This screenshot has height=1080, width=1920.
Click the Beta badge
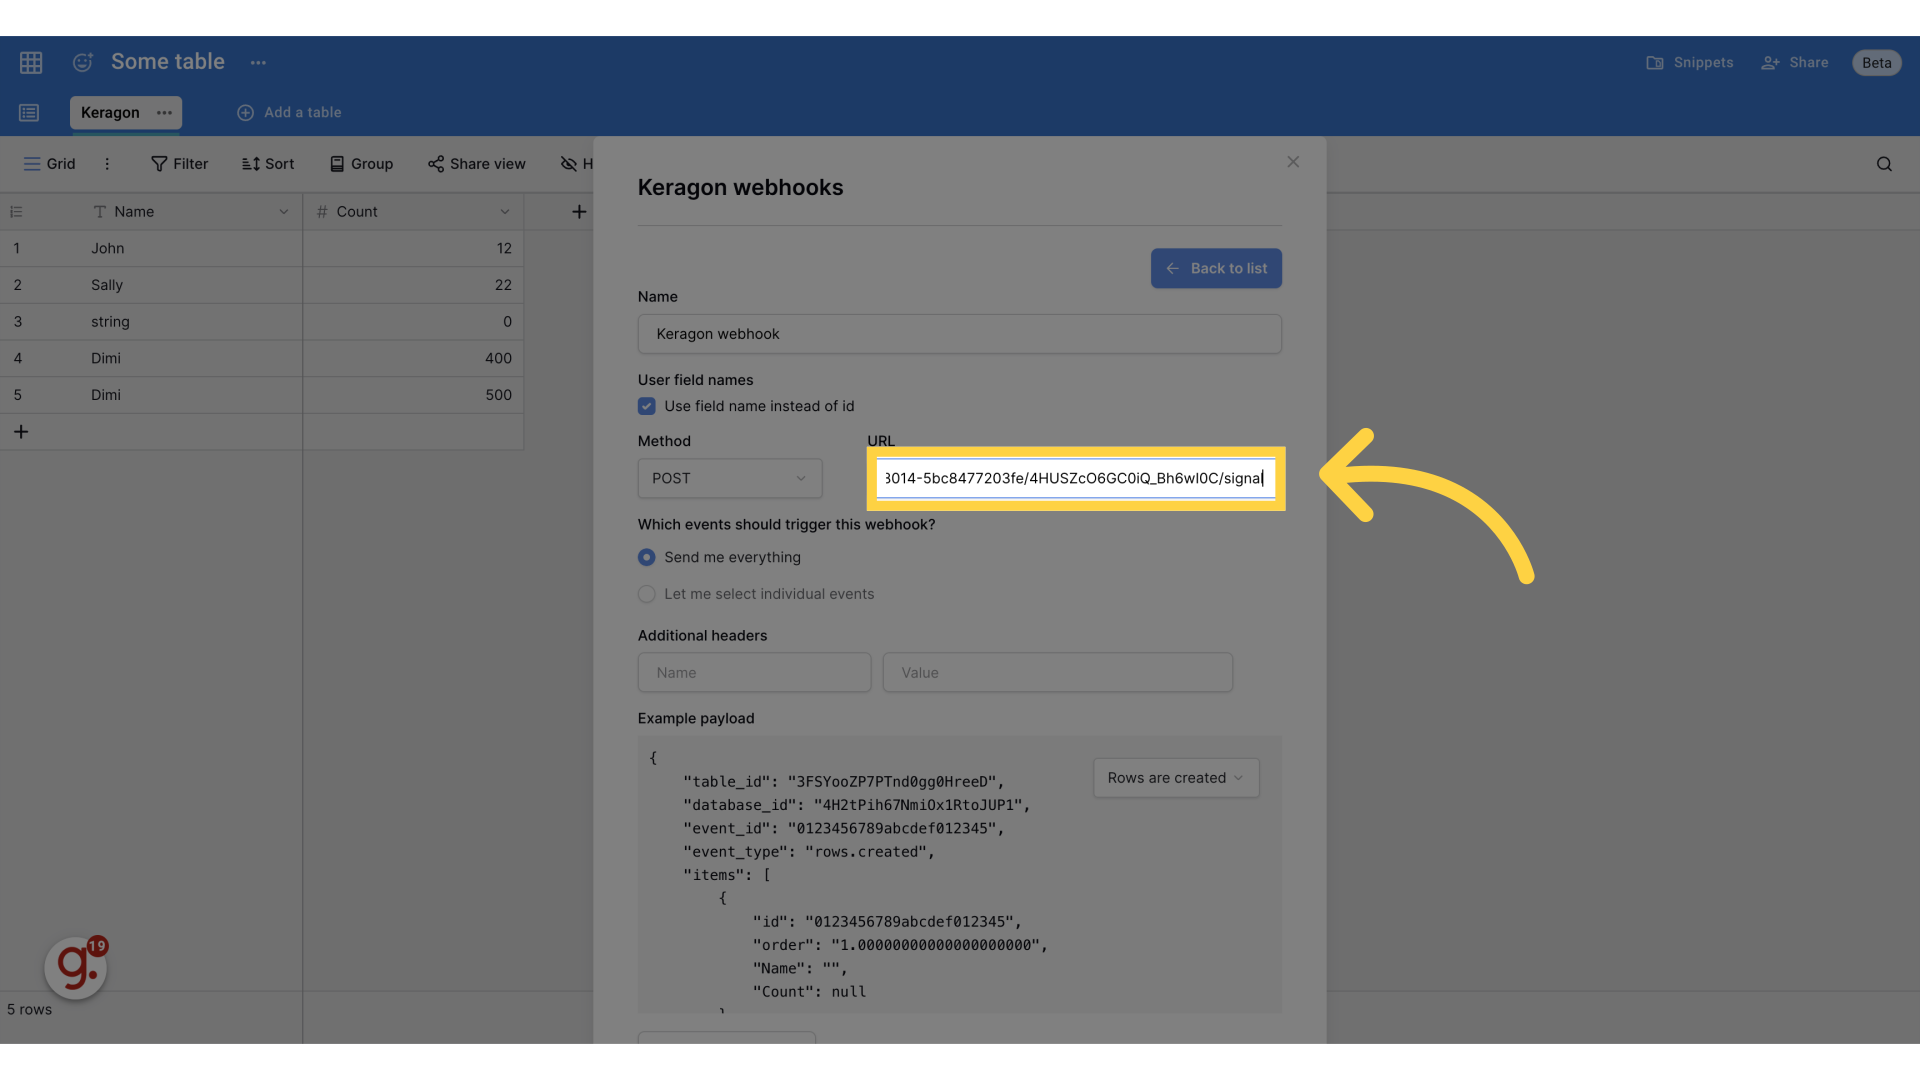point(1877,62)
